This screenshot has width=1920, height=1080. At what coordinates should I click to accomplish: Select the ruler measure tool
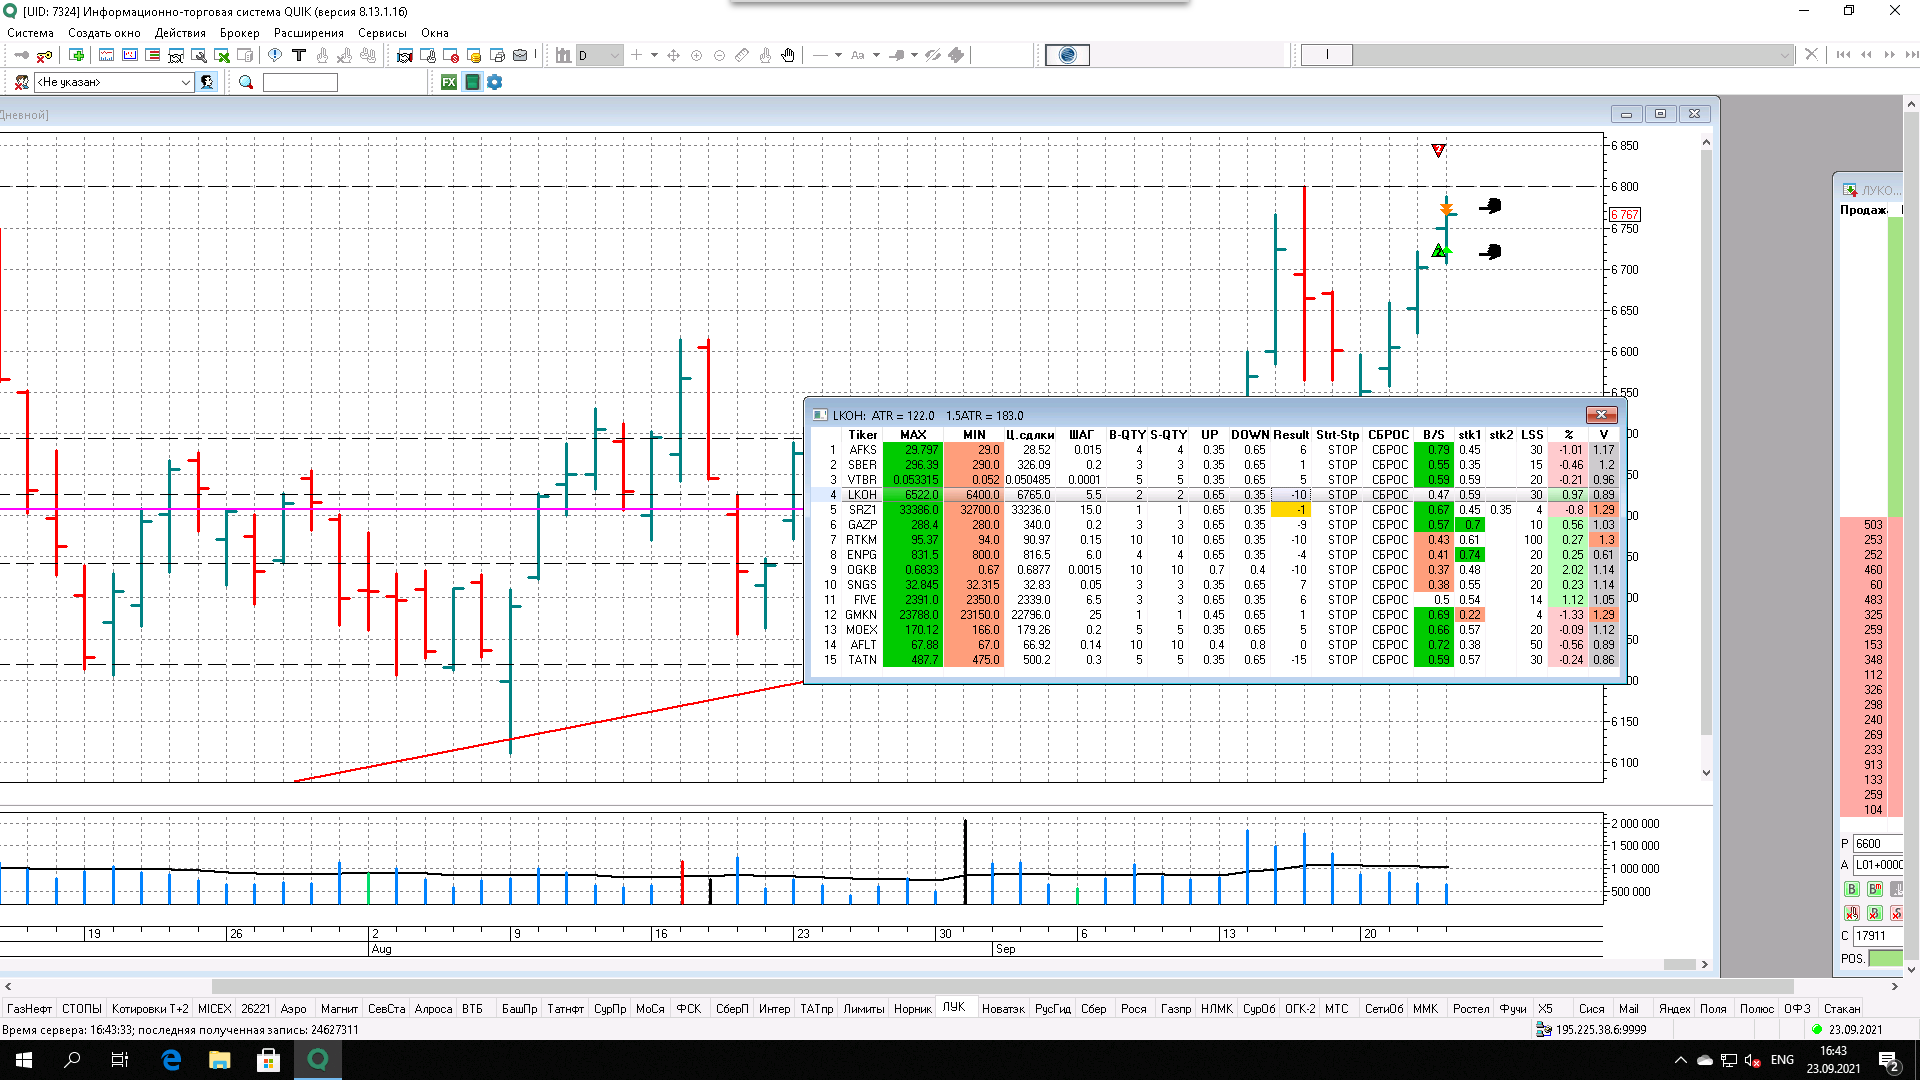point(742,55)
